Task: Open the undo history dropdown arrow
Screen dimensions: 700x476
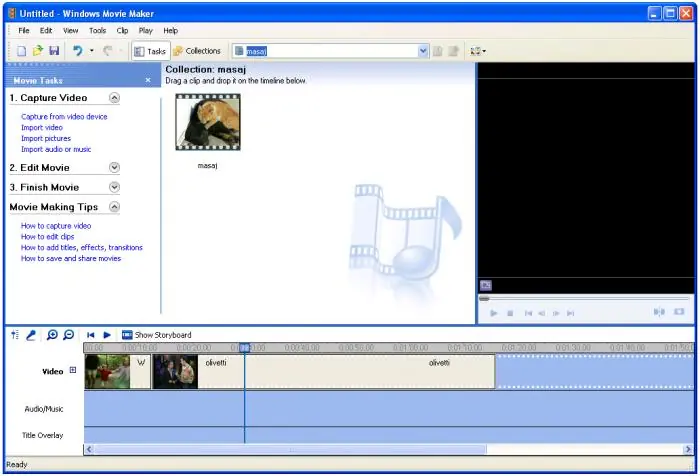Action: (92, 51)
